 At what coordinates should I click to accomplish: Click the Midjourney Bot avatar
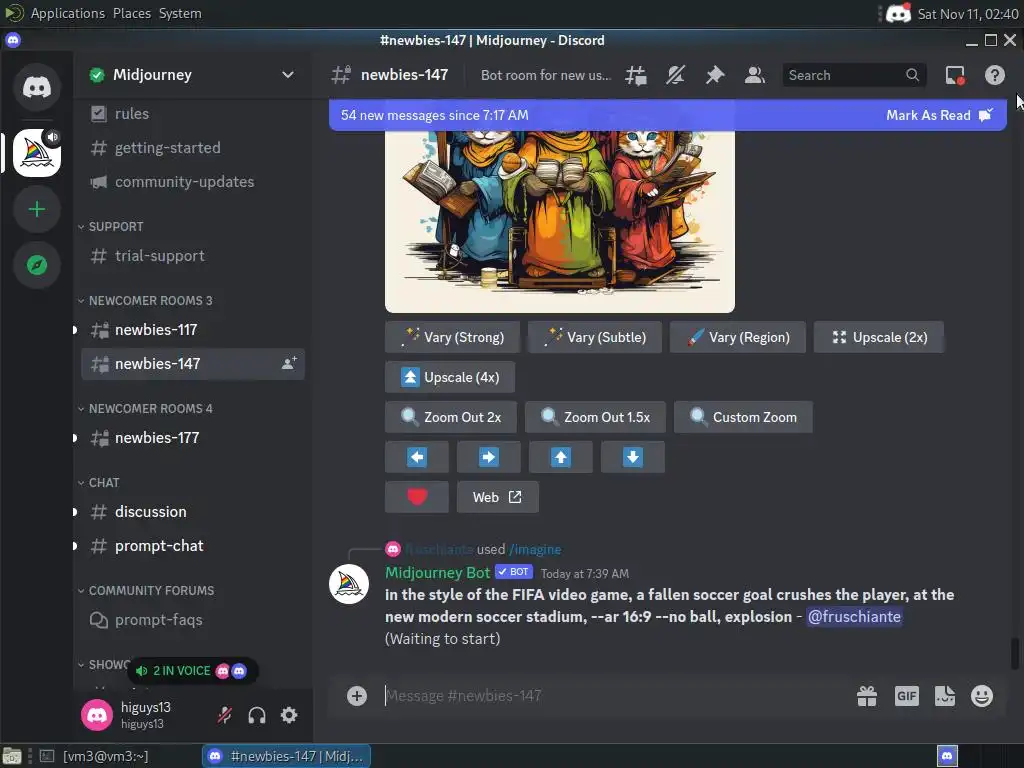[x=349, y=584]
